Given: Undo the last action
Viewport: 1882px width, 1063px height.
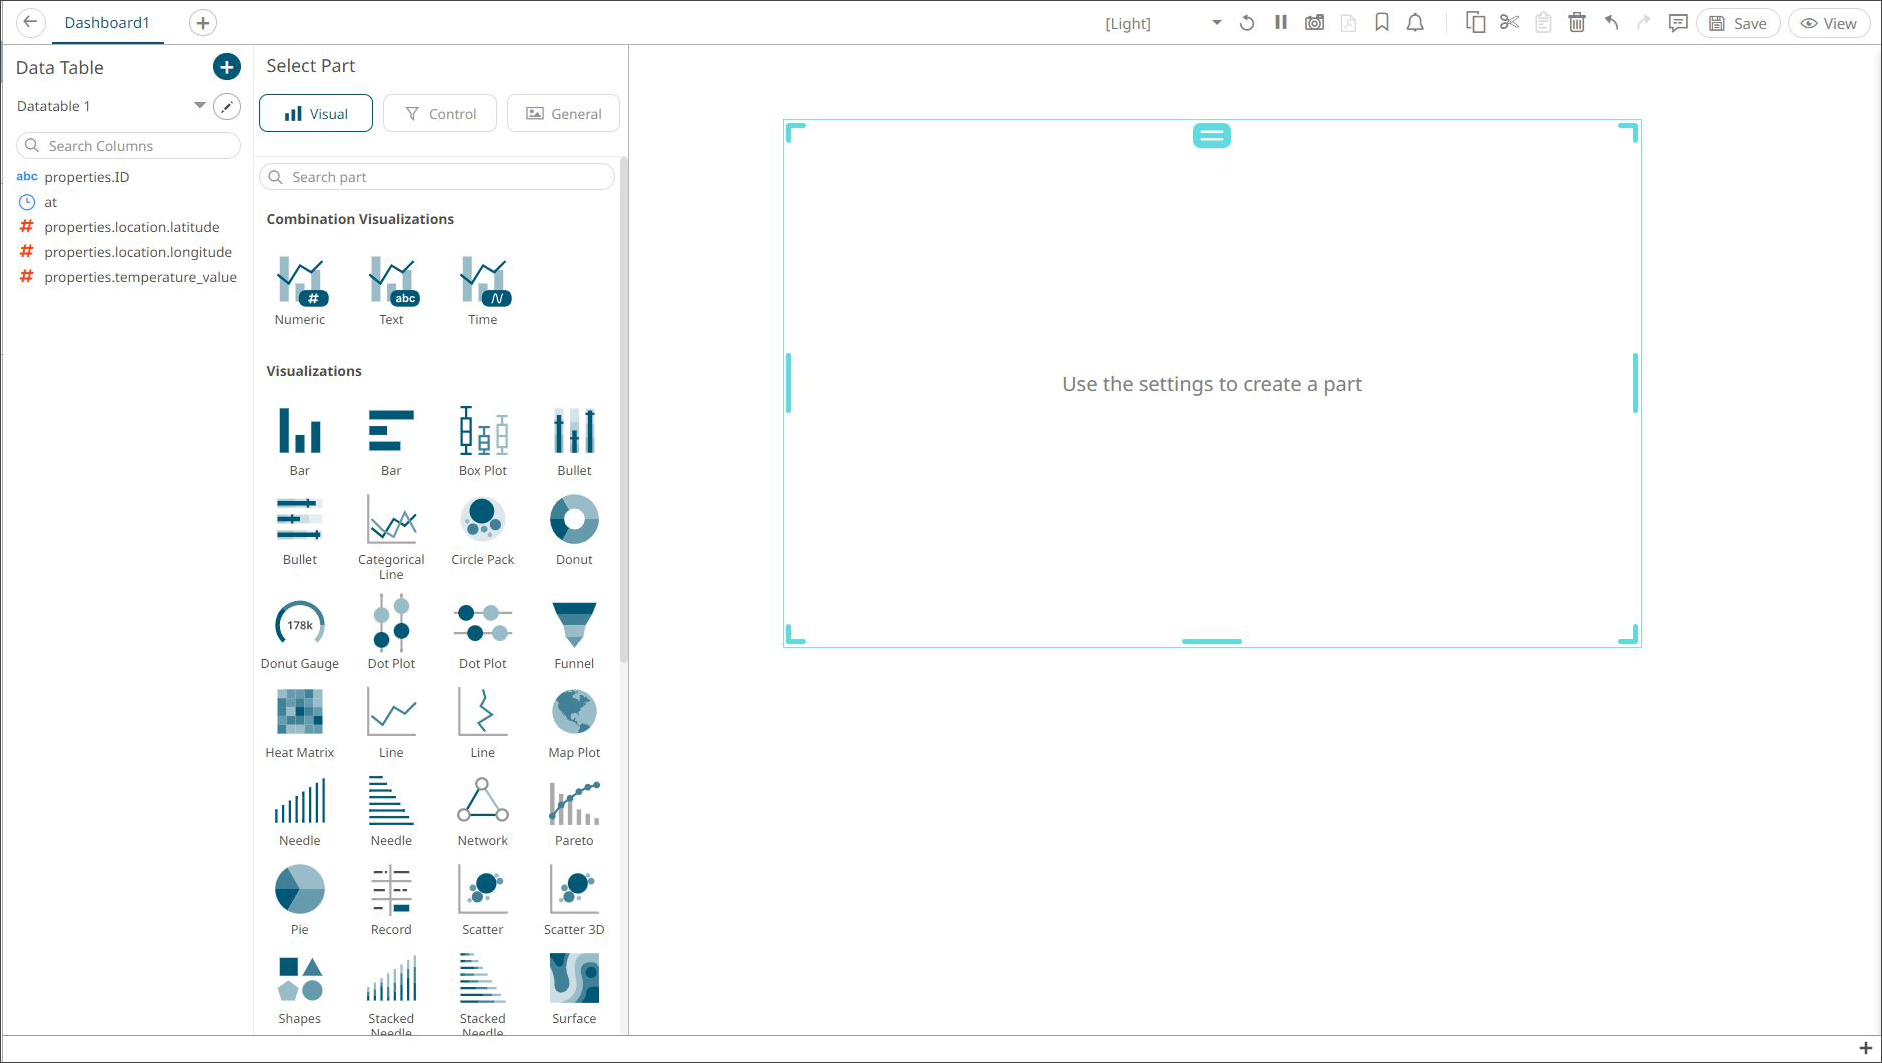Looking at the screenshot, I should [x=1611, y=22].
